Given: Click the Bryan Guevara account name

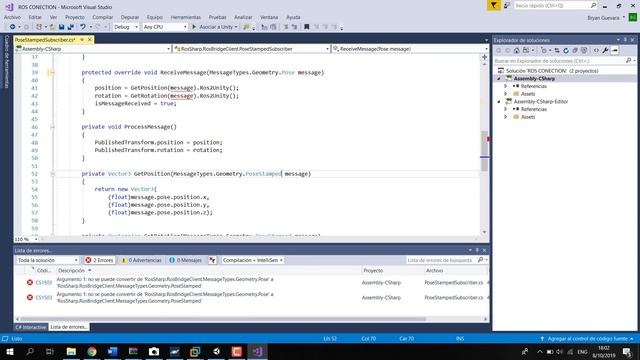Looking at the screenshot, I should 604,18.
